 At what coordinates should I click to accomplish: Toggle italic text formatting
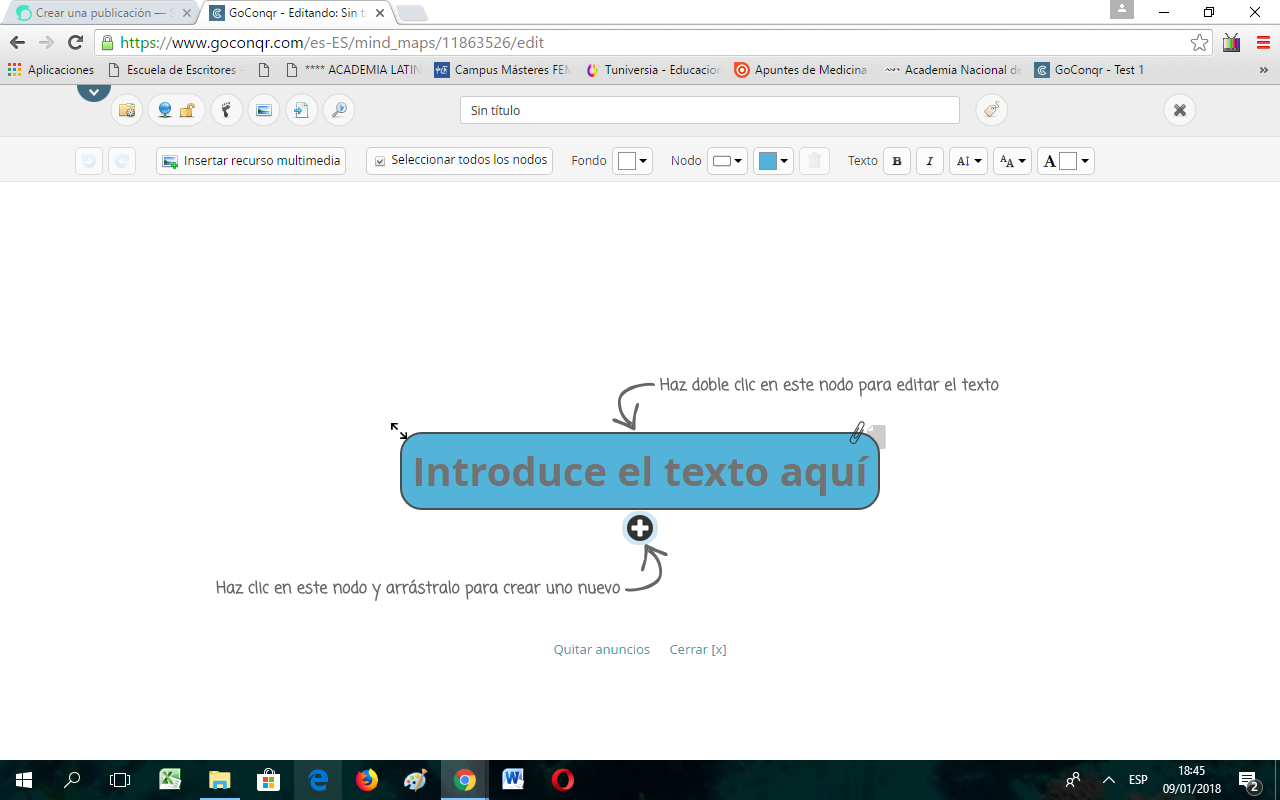point(930,161)
